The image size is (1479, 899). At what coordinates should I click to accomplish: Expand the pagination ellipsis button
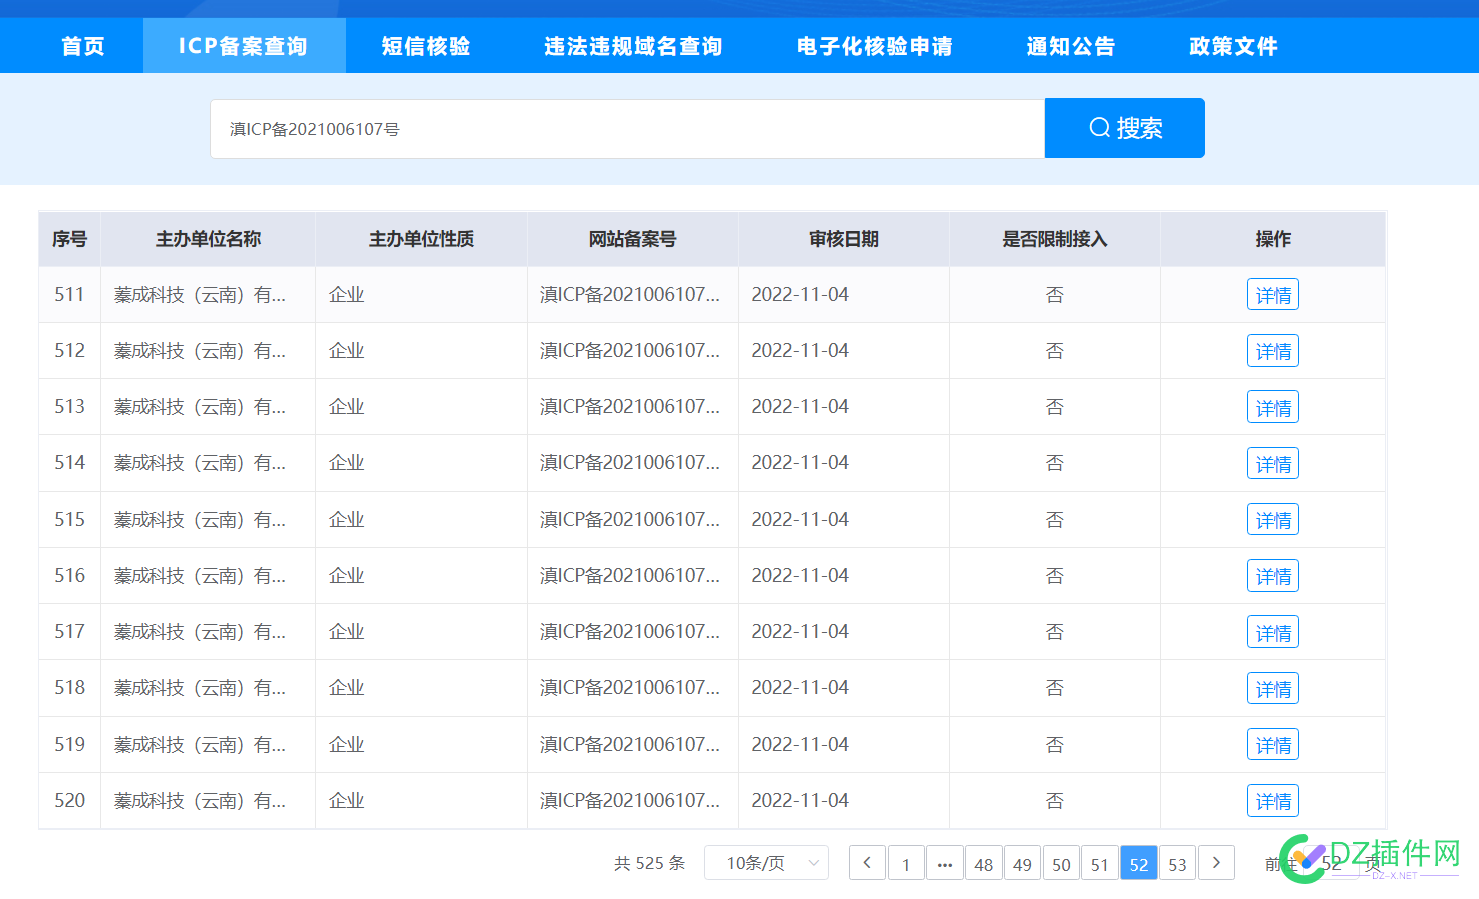pyautogui.click(x=945, y=864)
